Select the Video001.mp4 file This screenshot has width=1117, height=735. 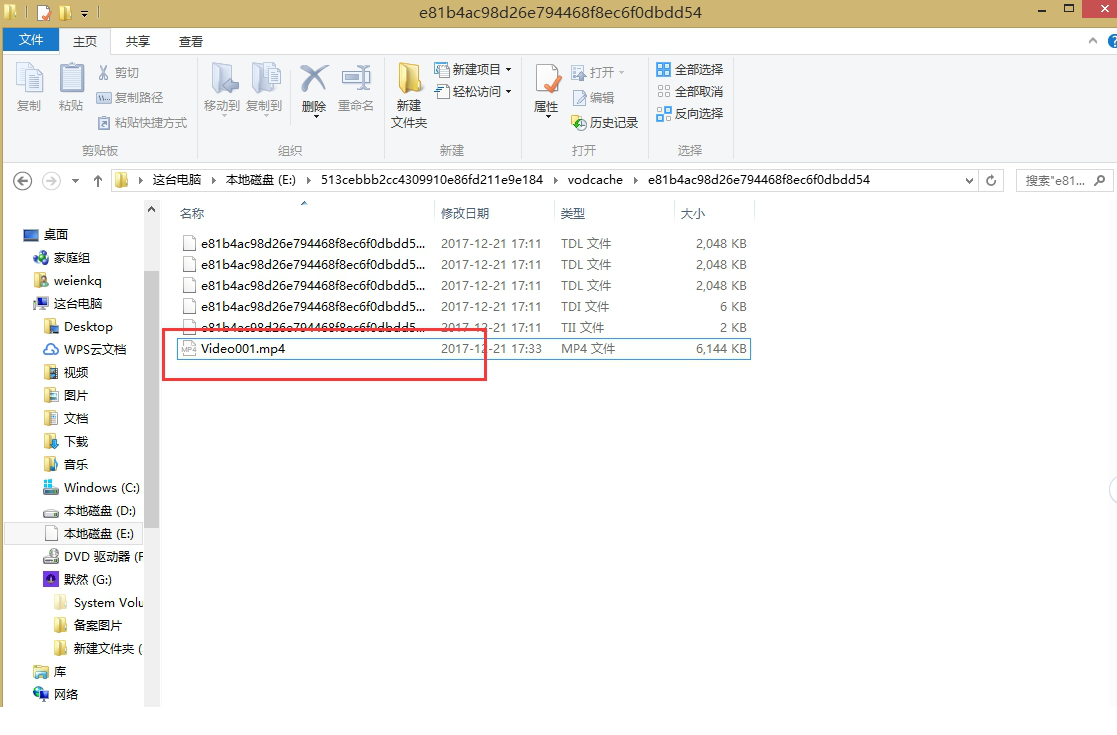click(x=243, y=349)
